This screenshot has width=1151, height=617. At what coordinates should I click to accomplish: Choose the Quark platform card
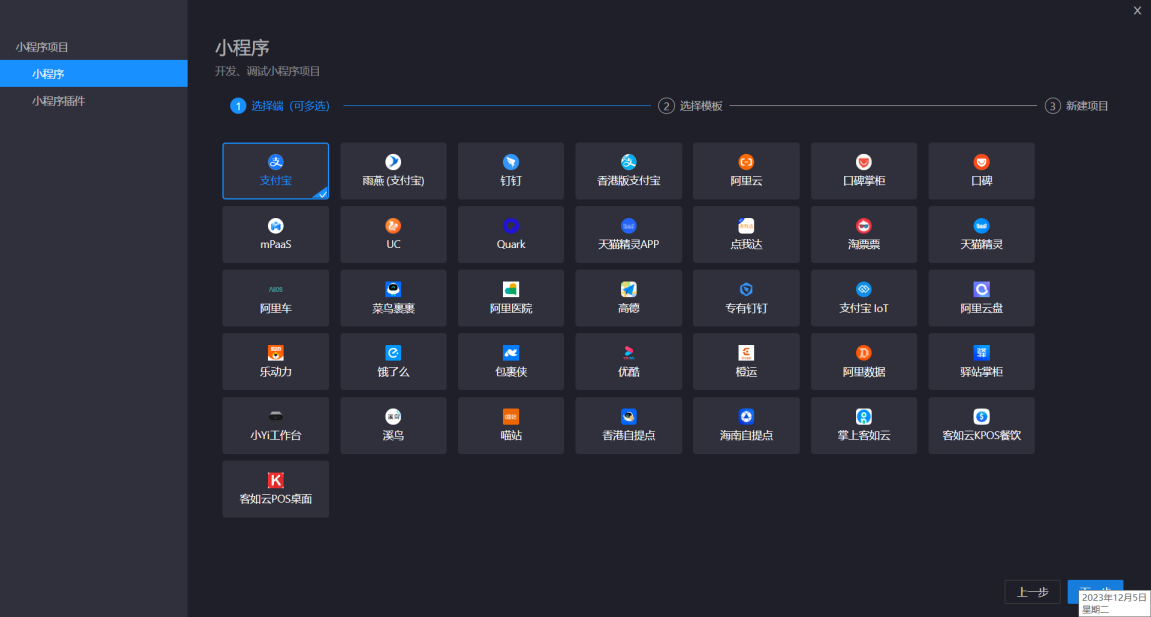coord(511,235)
